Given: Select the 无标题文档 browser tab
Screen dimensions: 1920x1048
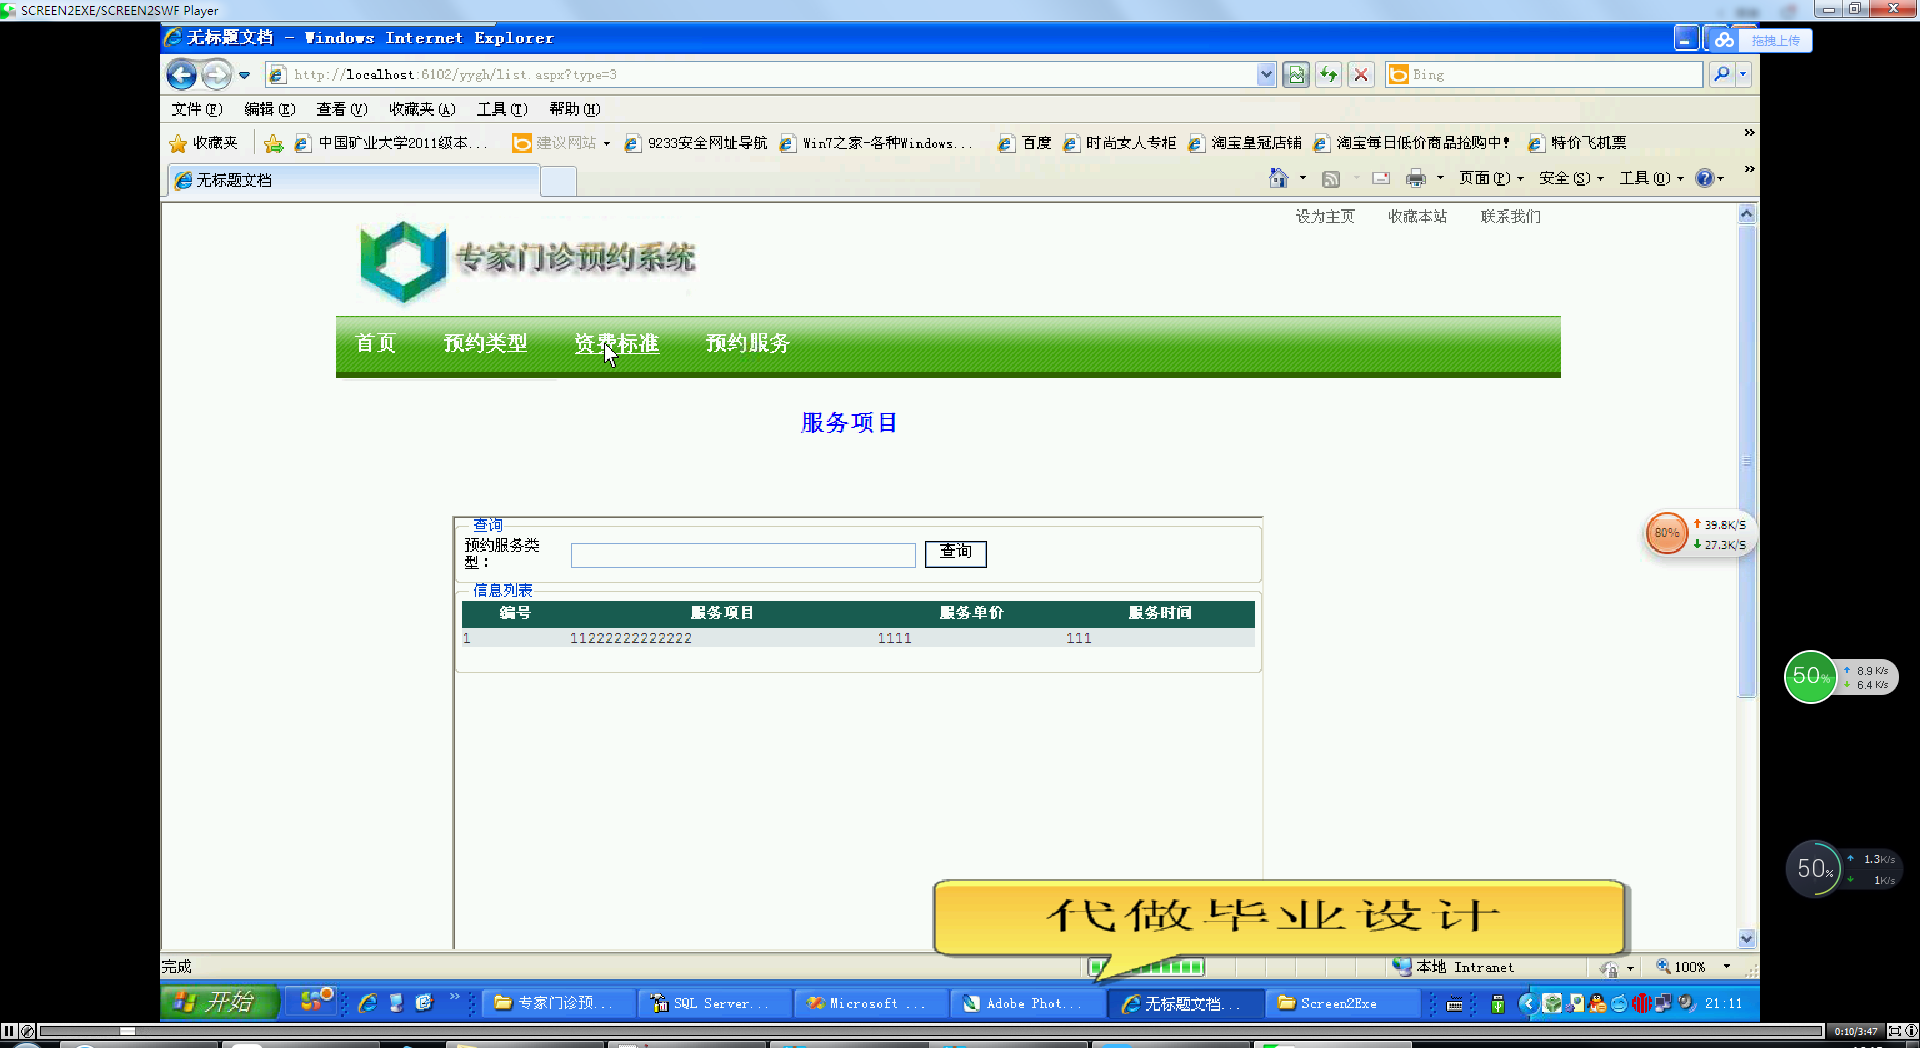Looking at the screenshot, I should 353,180.
